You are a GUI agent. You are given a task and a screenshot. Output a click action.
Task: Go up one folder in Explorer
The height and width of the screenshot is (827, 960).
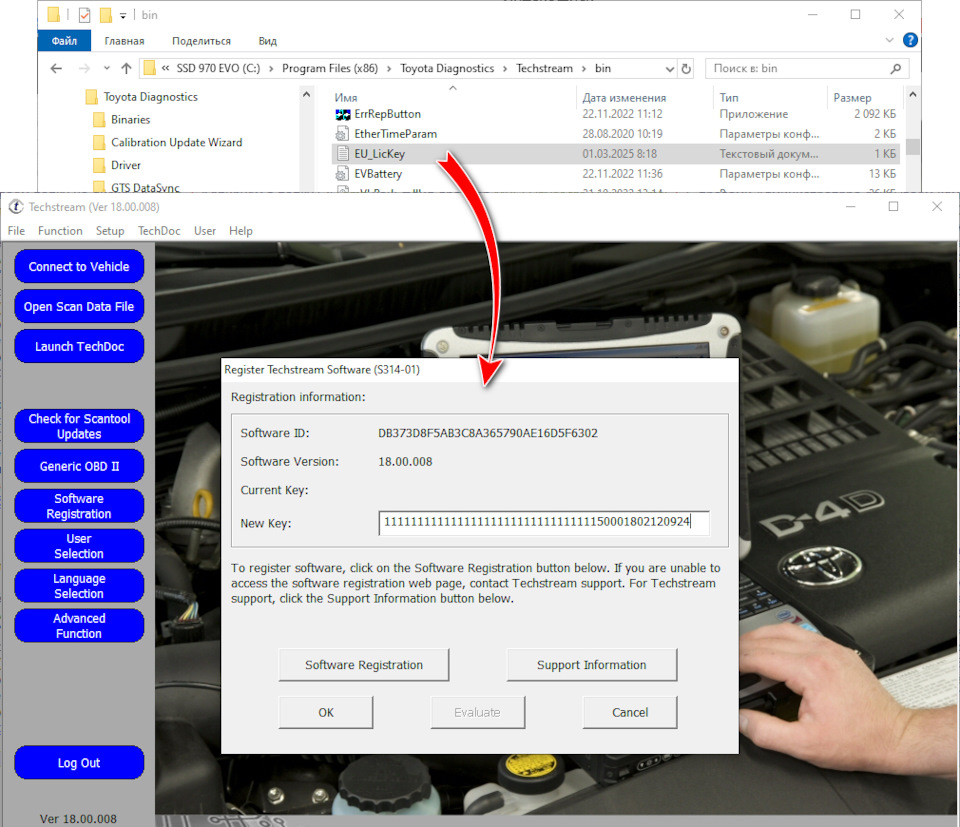pyautogui.click(x=126, y=69)
